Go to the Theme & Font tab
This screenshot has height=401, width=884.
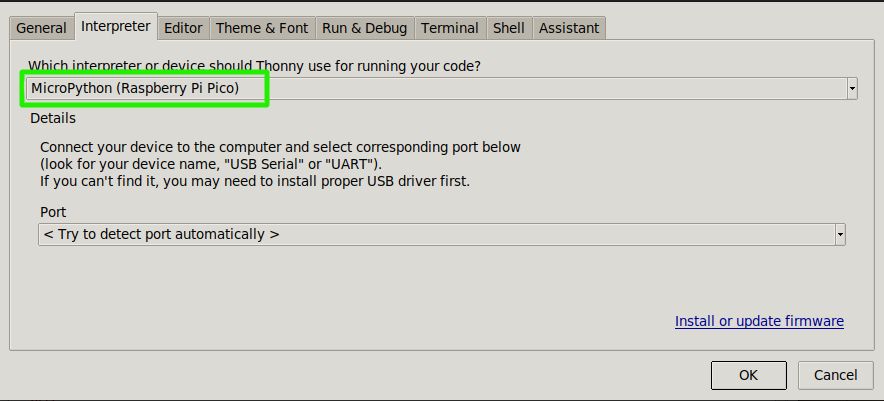[x=262, y=28]
